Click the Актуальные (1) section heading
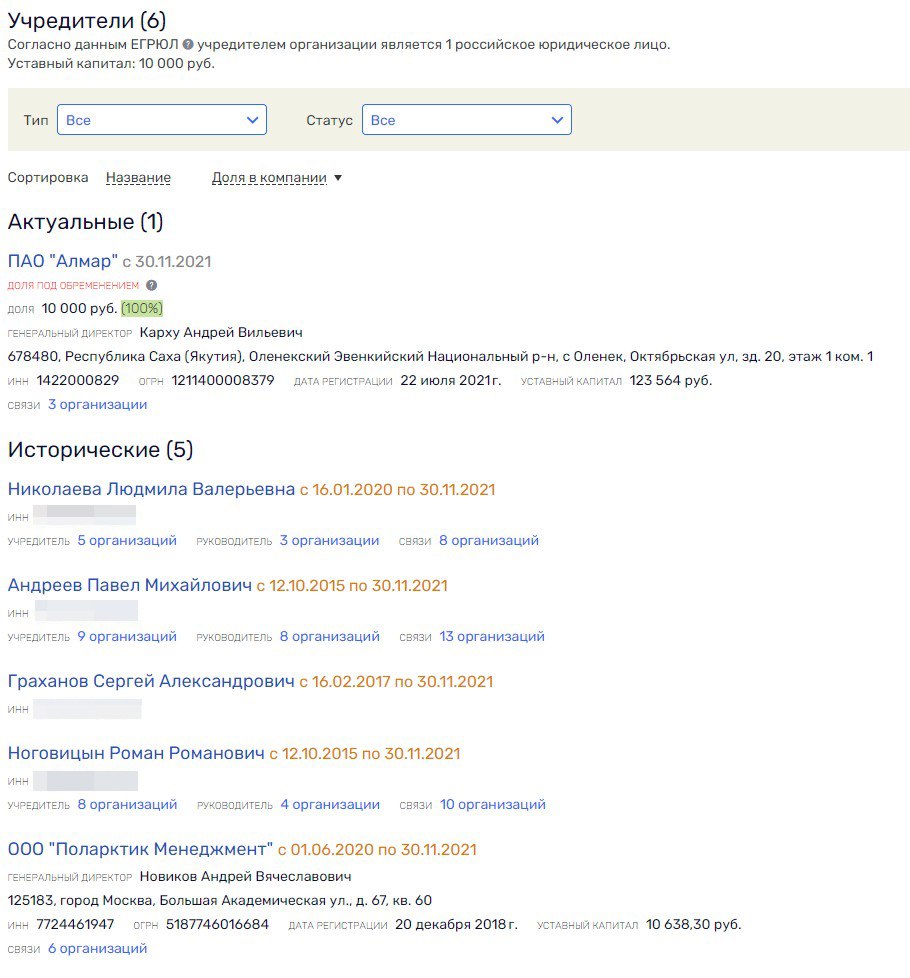910x978 pixels. (85, 221)
